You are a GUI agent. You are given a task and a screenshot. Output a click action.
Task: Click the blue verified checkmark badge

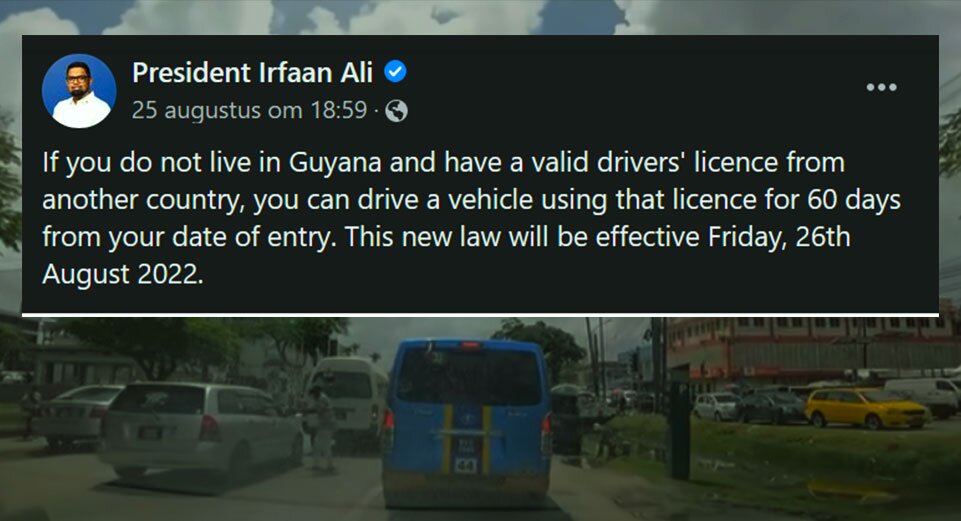[x=395, y=72]
